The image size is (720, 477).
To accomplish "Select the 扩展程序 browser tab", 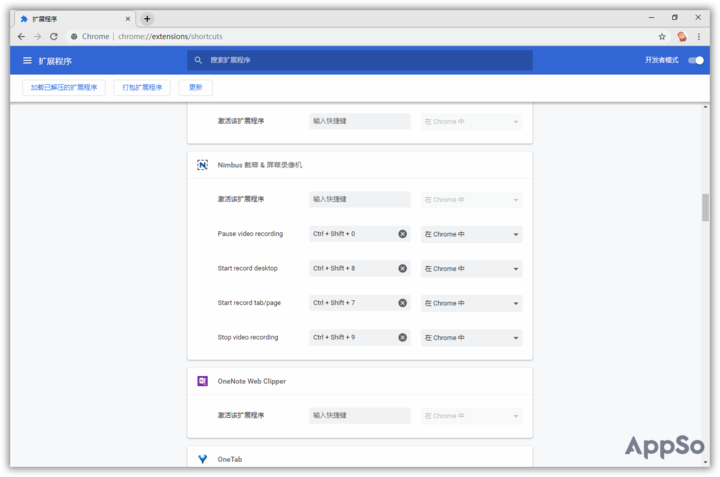I will 75,19.
